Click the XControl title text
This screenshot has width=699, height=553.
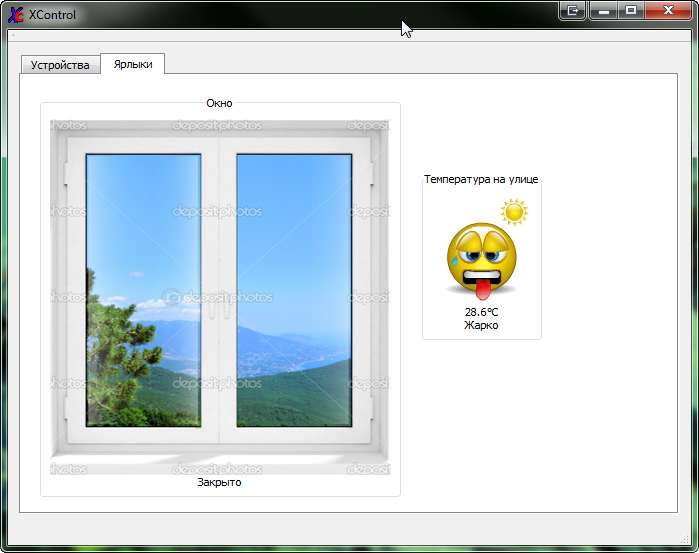pos(52,15)
